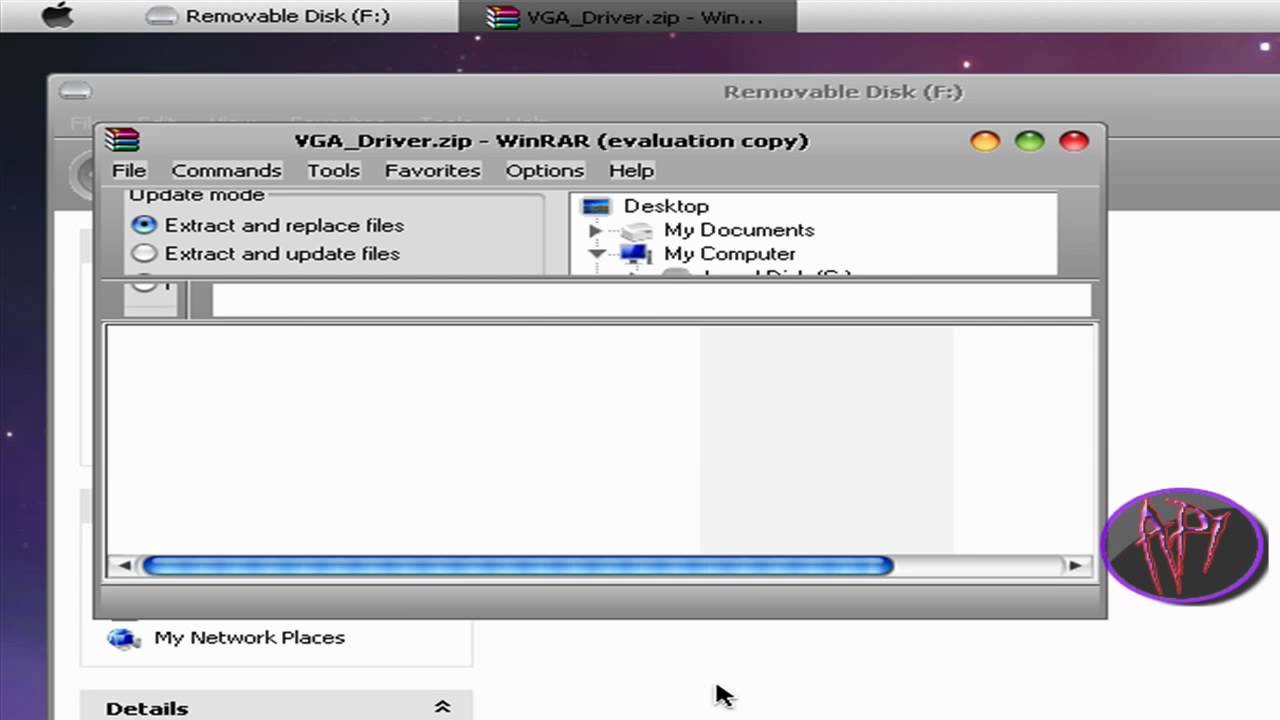The image size is (1280, 720).
Task: Open the Favorites menu
Action: coord(433,170)
